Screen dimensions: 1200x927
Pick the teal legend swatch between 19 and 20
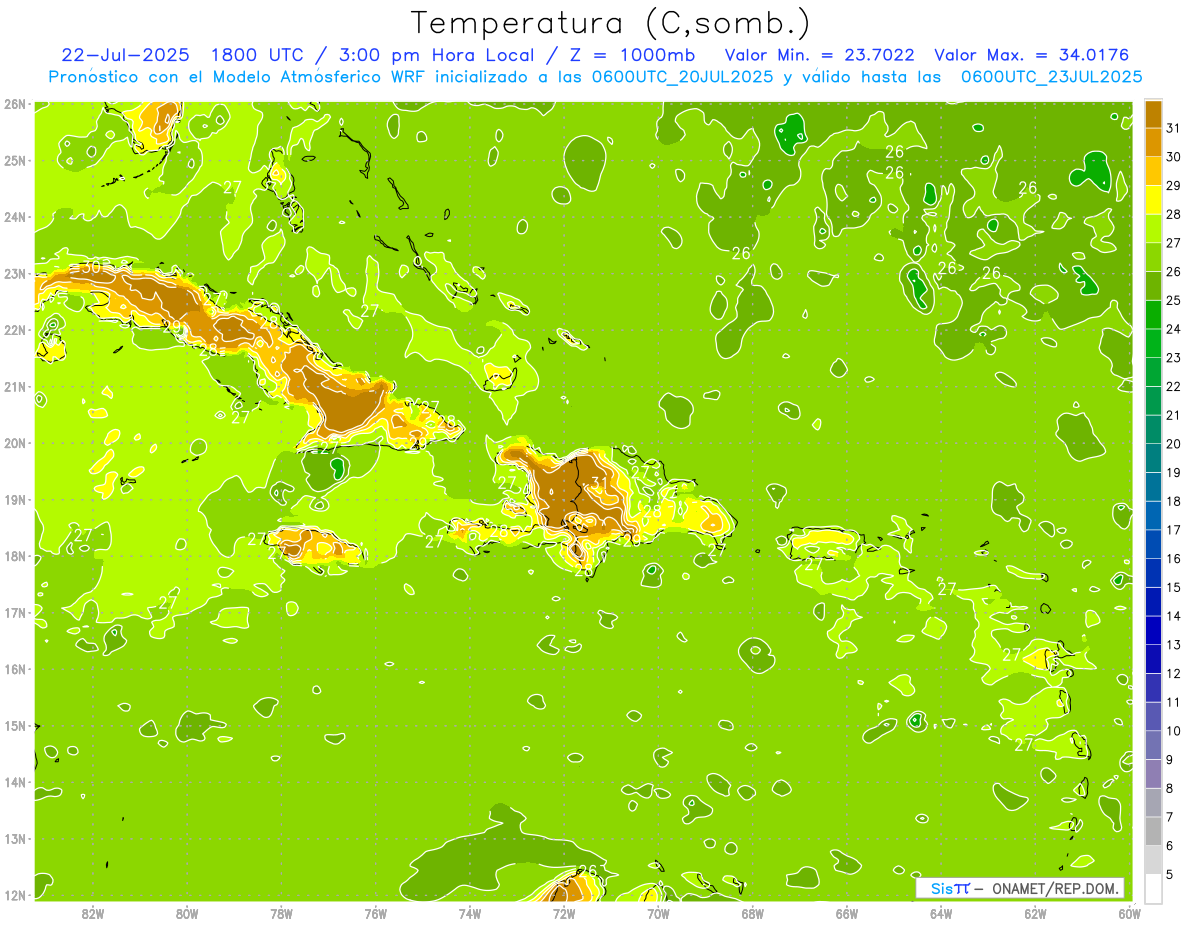click(x=1154, y=458)
